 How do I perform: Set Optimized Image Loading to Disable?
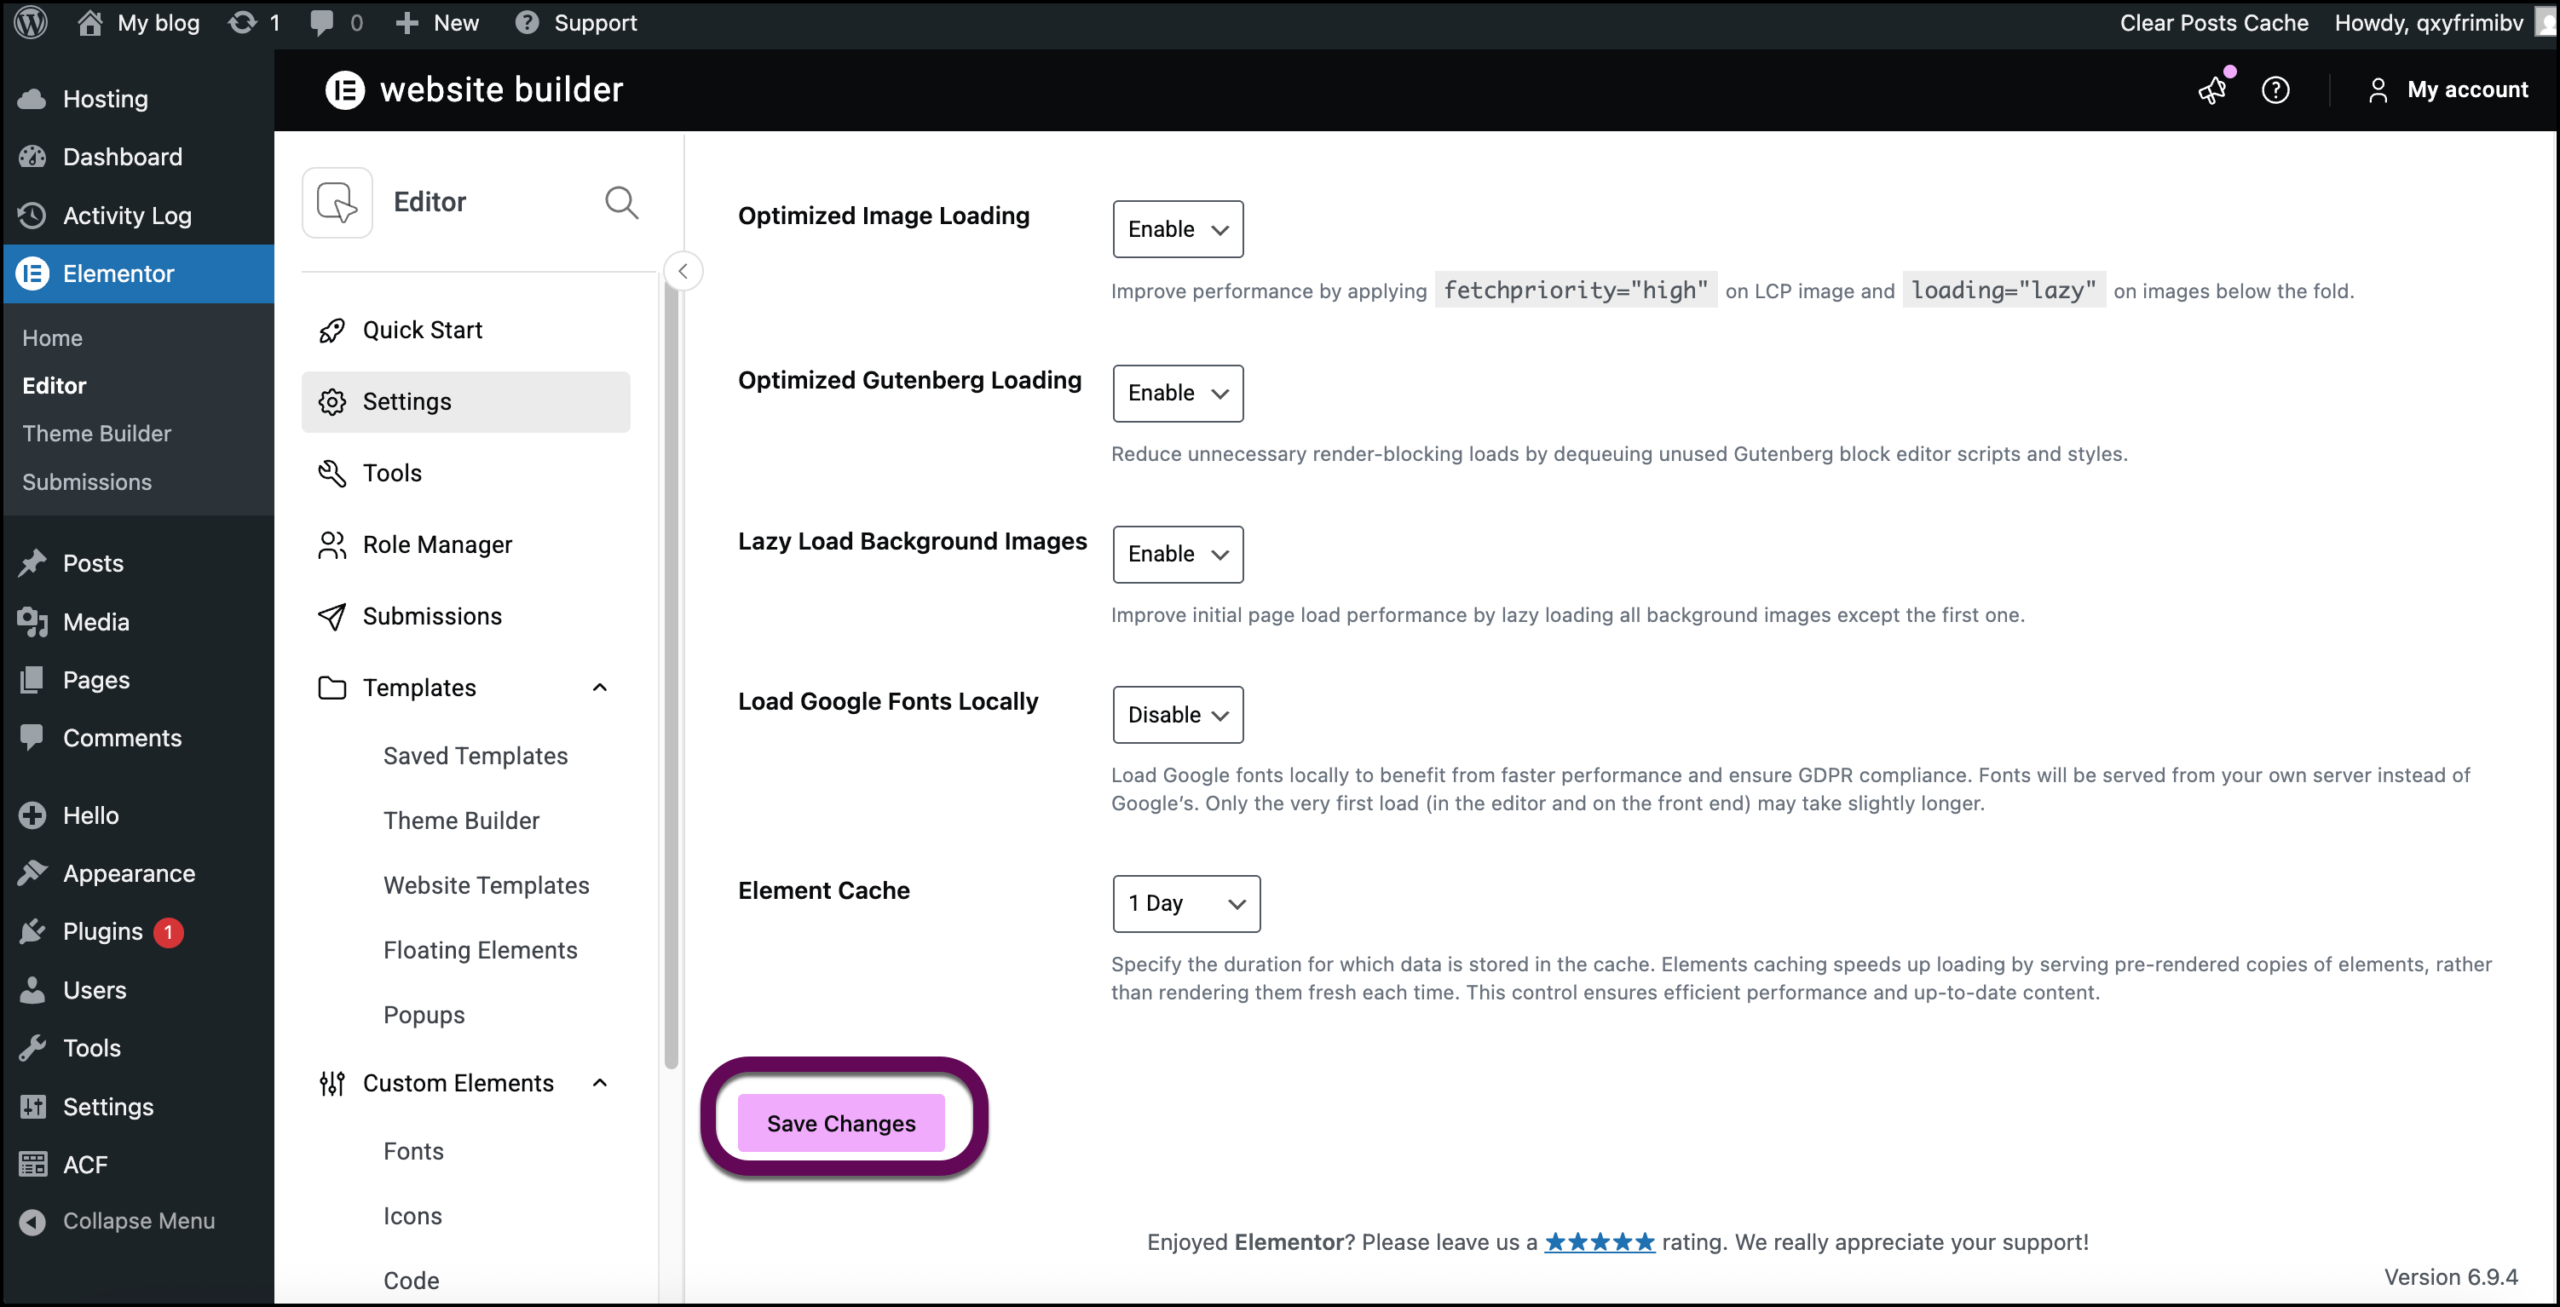tap(1177, 229)
